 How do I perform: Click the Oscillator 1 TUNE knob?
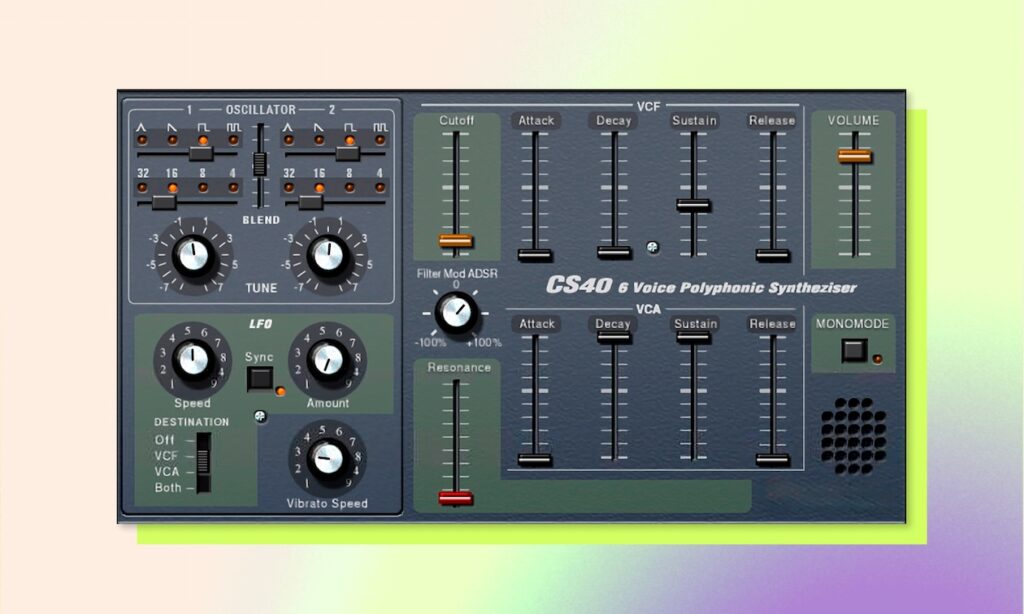193,255
